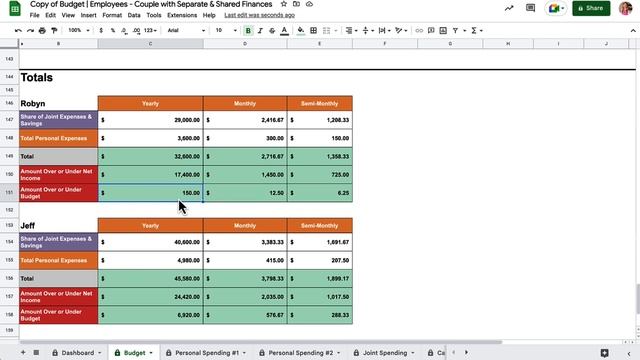Image resolution: width=640 pixels, height=360 pixels.
Task: Open the Arial font dropdown
Action: pyautogui.click(x=186, y=31)
